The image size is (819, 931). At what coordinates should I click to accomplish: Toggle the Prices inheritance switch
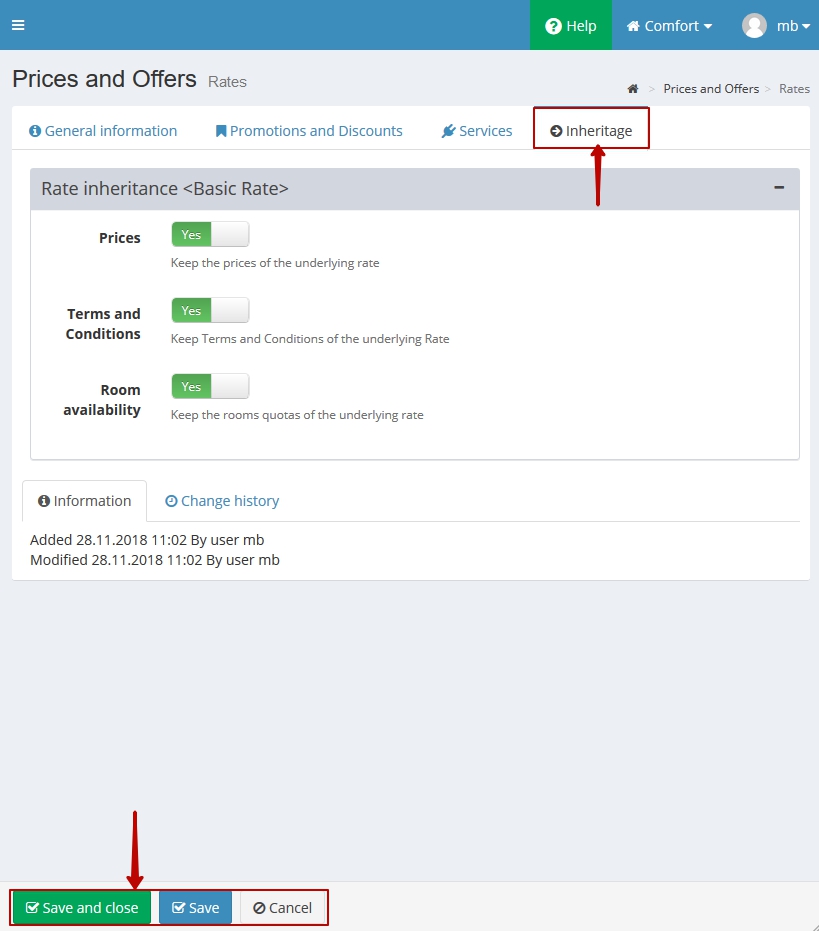[x=210, y=235]
